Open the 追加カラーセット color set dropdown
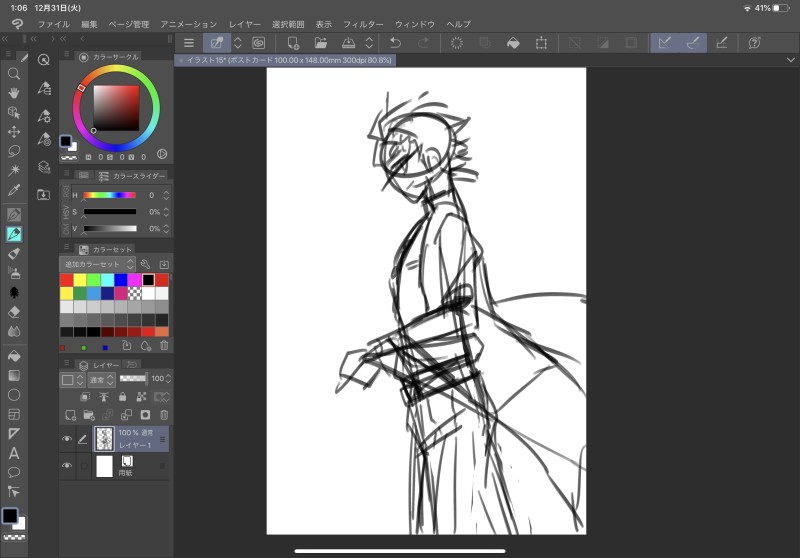 click(x=97, y=264)
